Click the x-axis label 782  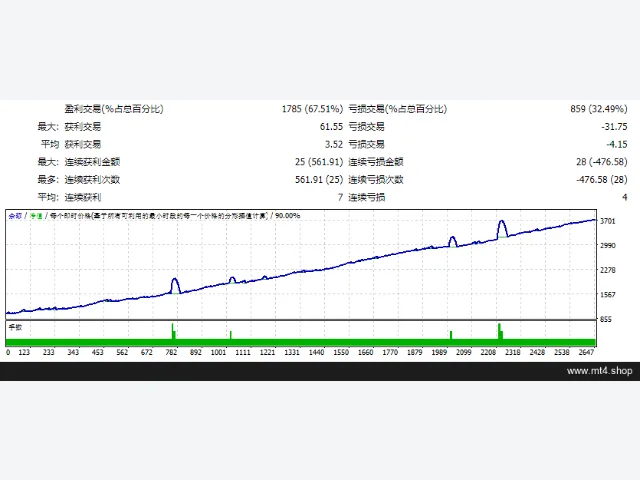pos(171,352)
